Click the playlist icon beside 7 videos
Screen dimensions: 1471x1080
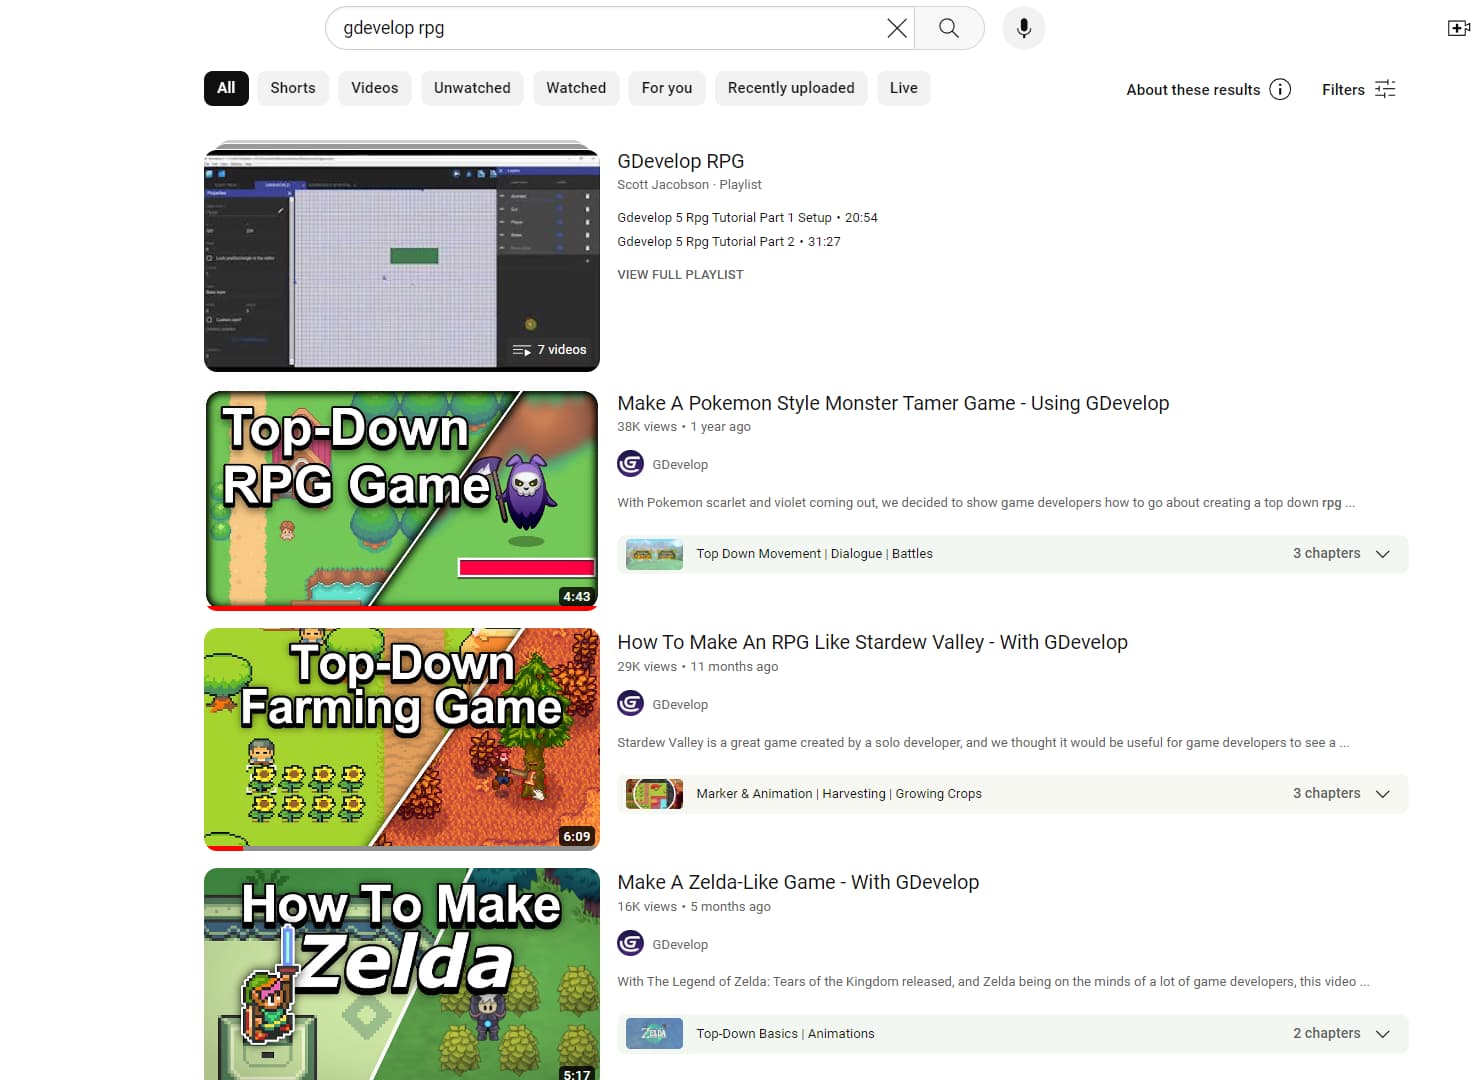click(x=522, y=350)
